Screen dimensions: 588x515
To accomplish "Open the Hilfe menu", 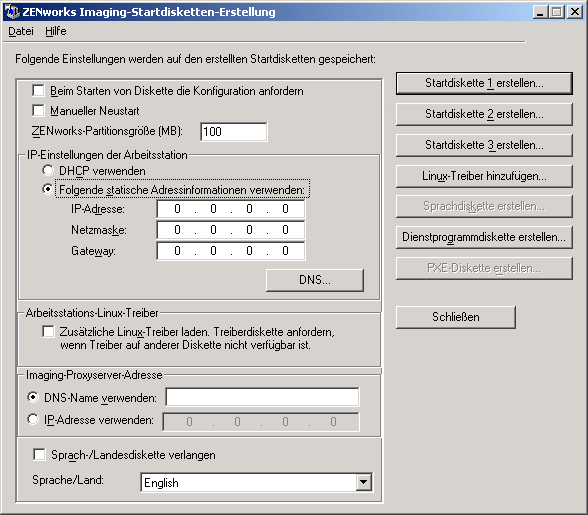I will pos(56,31).
